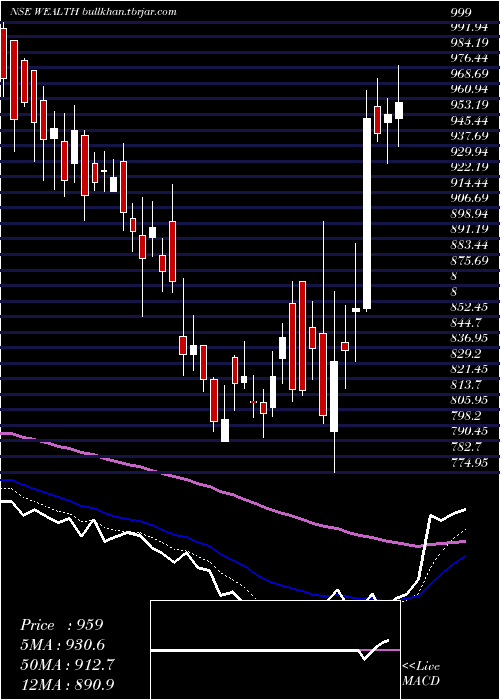Click the 852.45 price label
The height and width of the screenshot is (700, 500).
468,307
